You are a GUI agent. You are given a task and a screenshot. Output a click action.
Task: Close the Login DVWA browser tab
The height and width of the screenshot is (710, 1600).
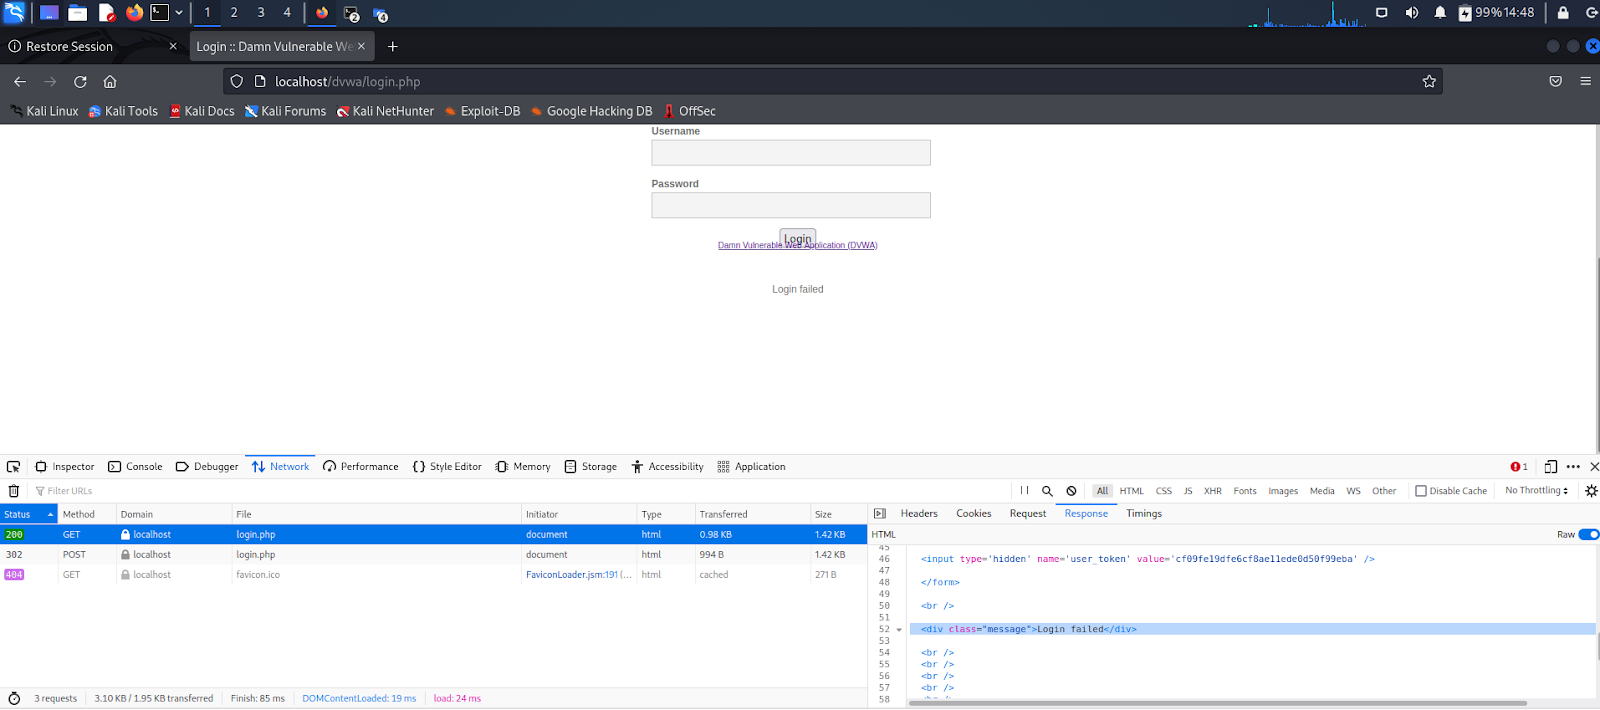coord(362,47)
